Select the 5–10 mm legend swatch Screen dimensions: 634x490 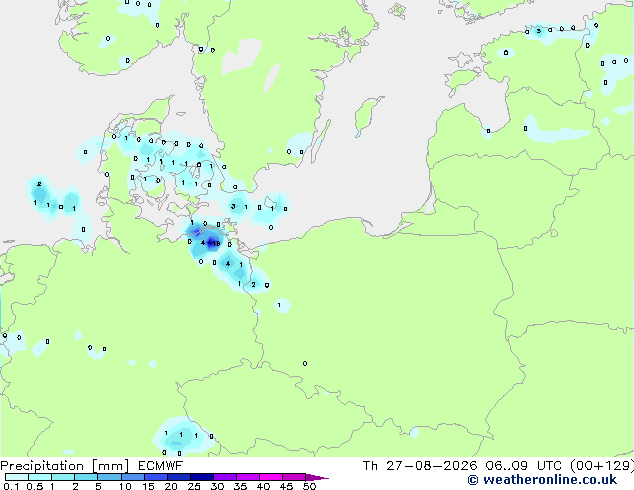[109, 477]
